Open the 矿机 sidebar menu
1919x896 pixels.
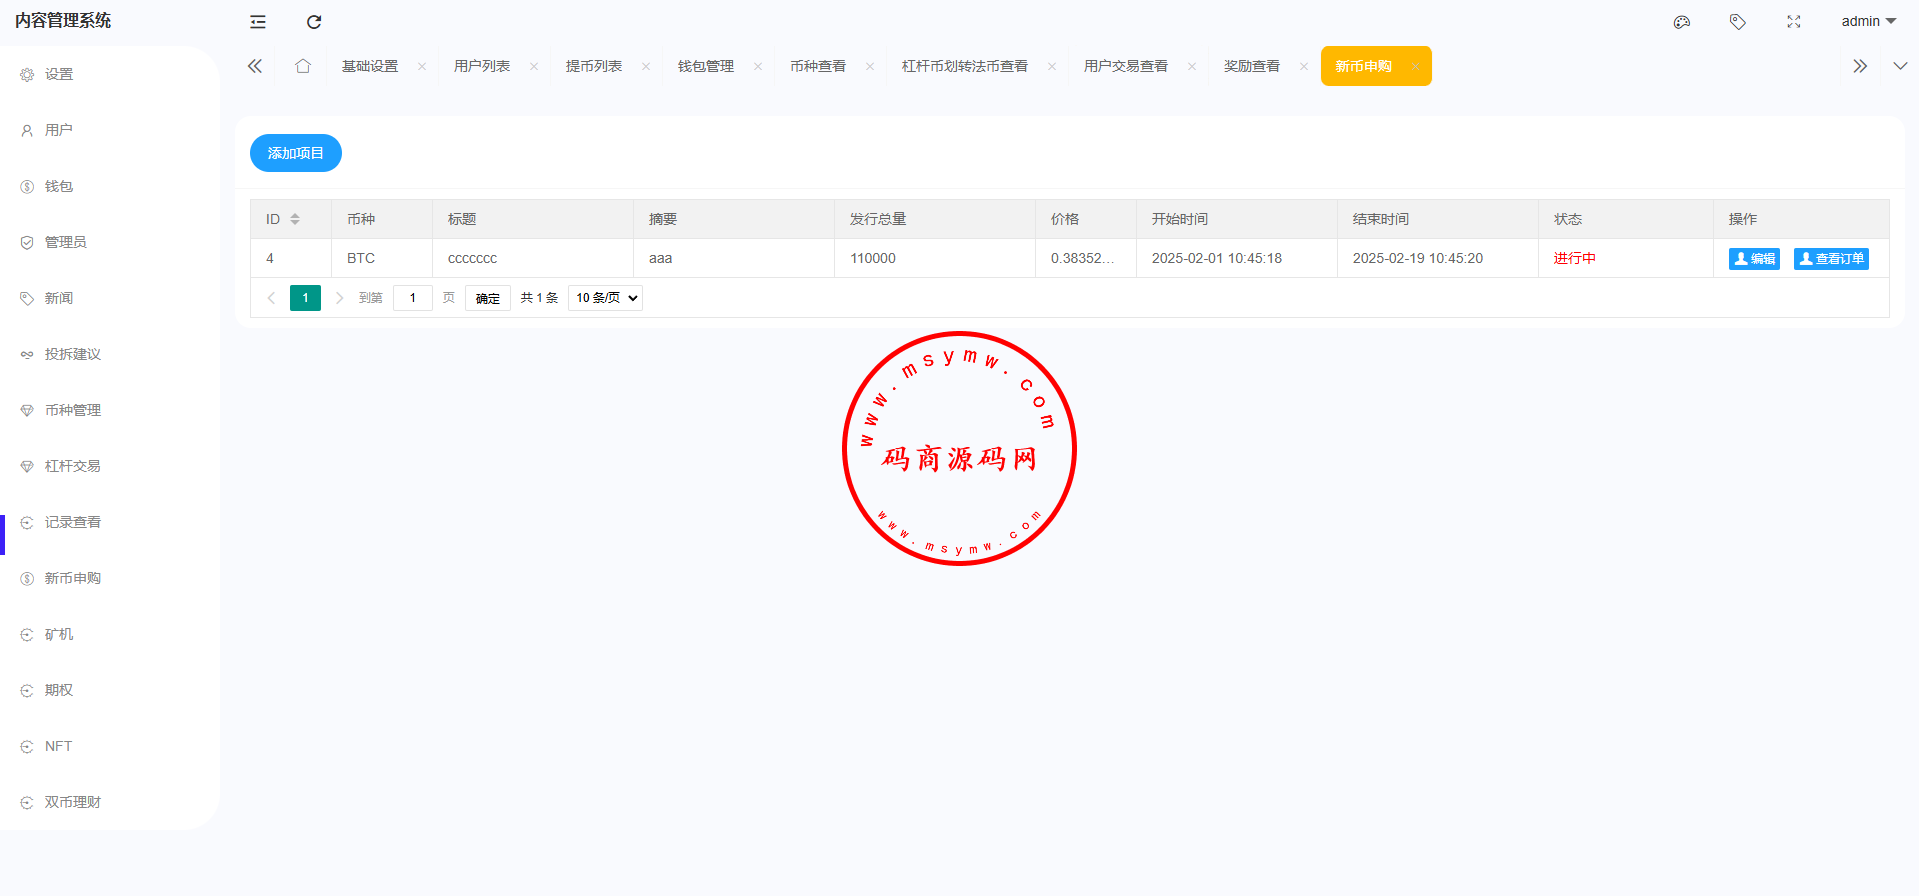tap(110, 634)
